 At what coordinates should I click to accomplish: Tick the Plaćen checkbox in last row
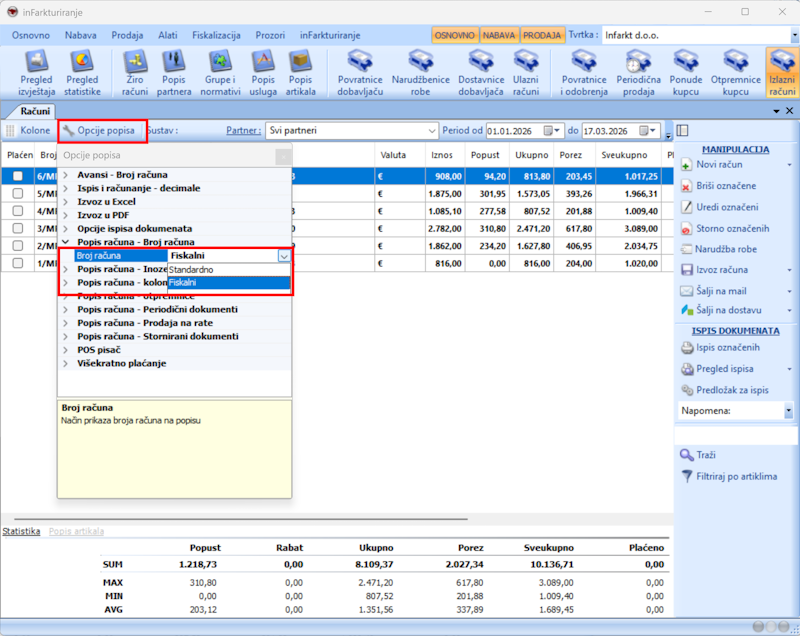(x=18, y=263)
